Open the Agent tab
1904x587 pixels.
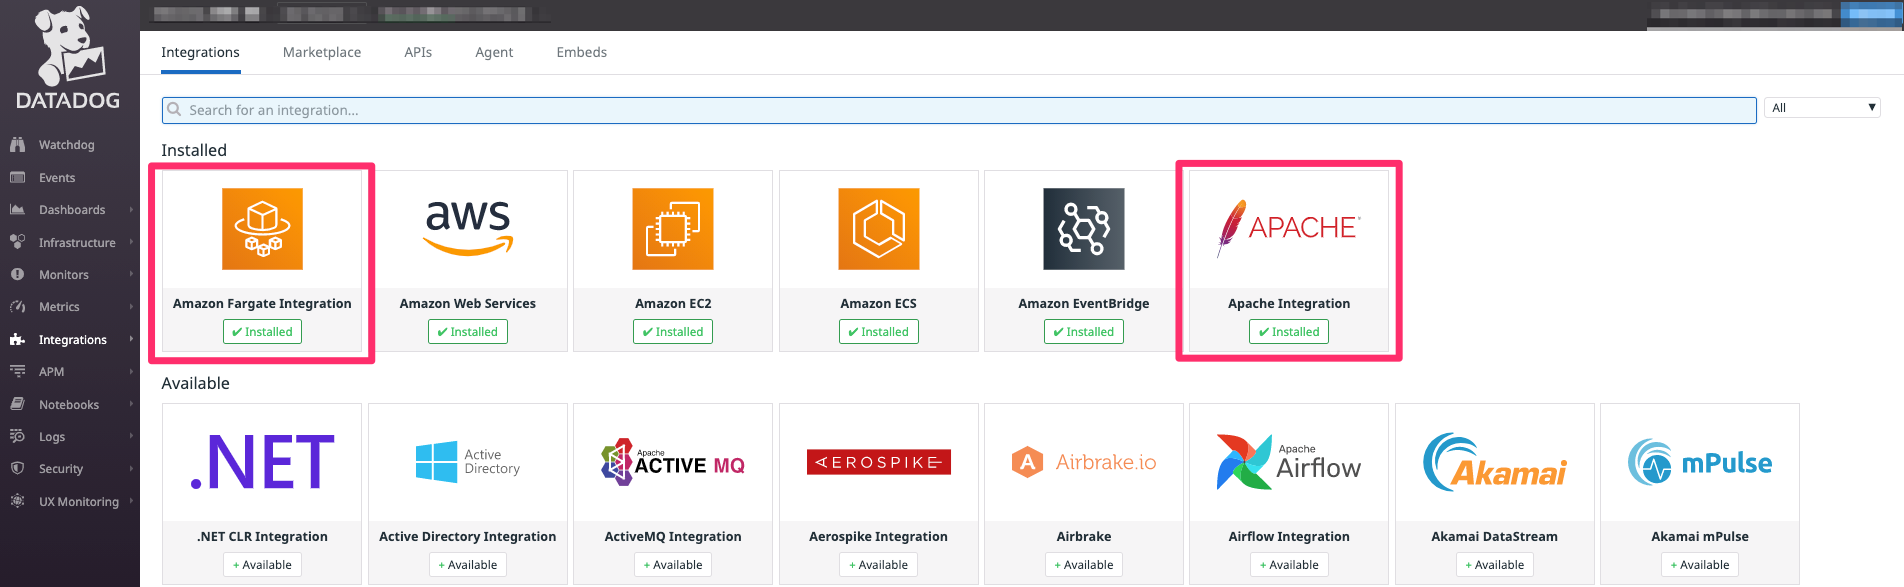(x=494, y=52)
